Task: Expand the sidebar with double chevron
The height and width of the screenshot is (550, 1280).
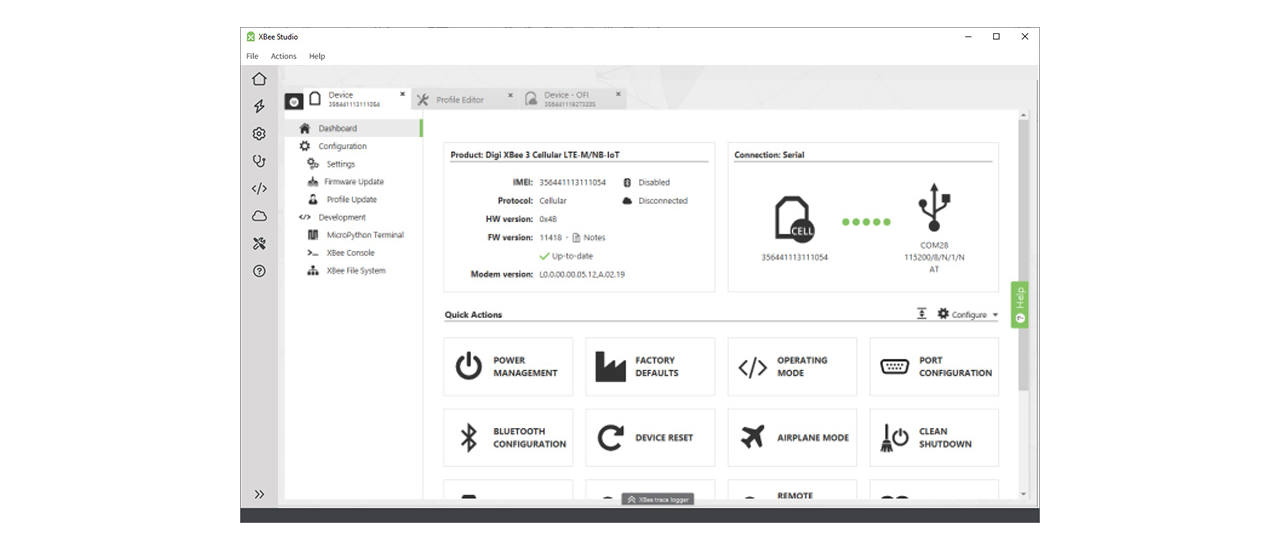Action: point(259,494)
